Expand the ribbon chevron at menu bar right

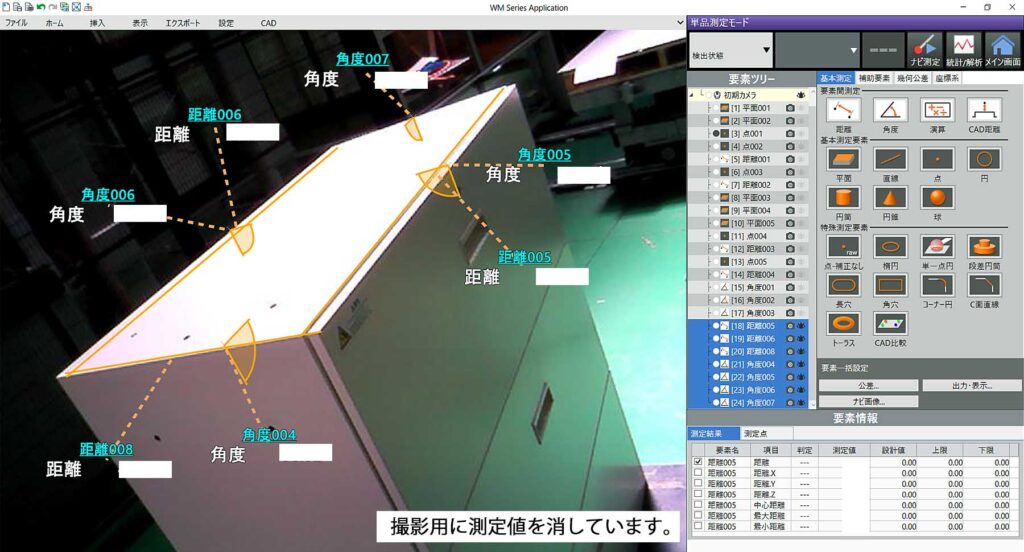click(677, 22)
